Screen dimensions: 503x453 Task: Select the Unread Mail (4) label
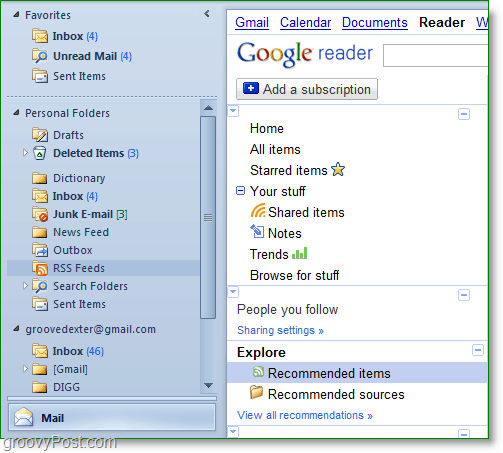tap(92, 56)
